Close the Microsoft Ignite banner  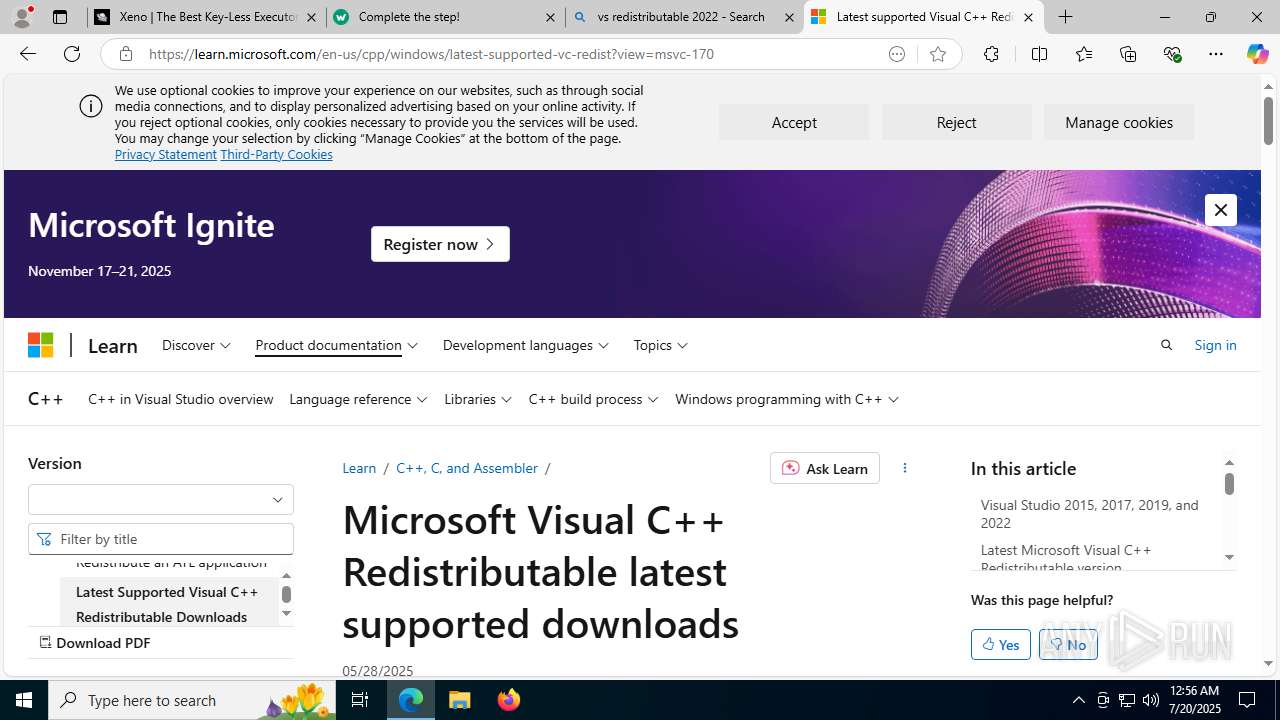click(x=1221, y=210)
